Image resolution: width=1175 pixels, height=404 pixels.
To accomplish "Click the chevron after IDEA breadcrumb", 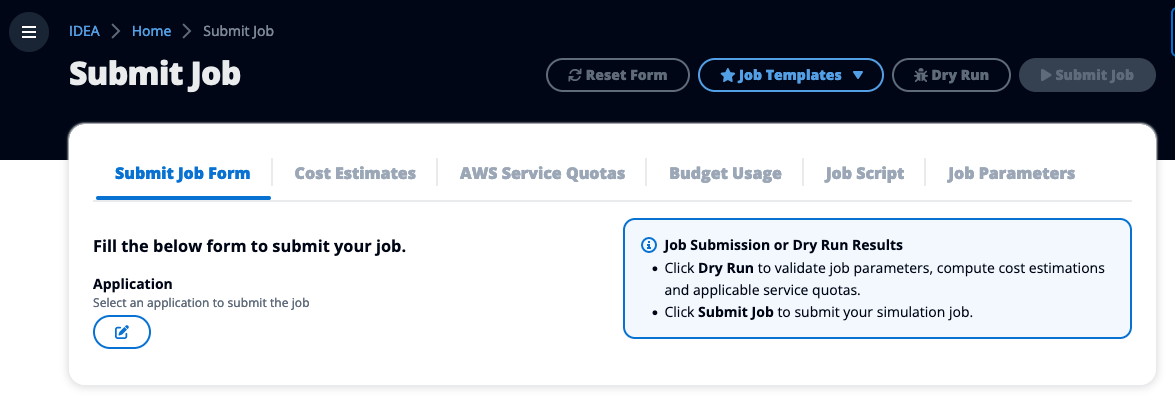I will tap(115, 31).
